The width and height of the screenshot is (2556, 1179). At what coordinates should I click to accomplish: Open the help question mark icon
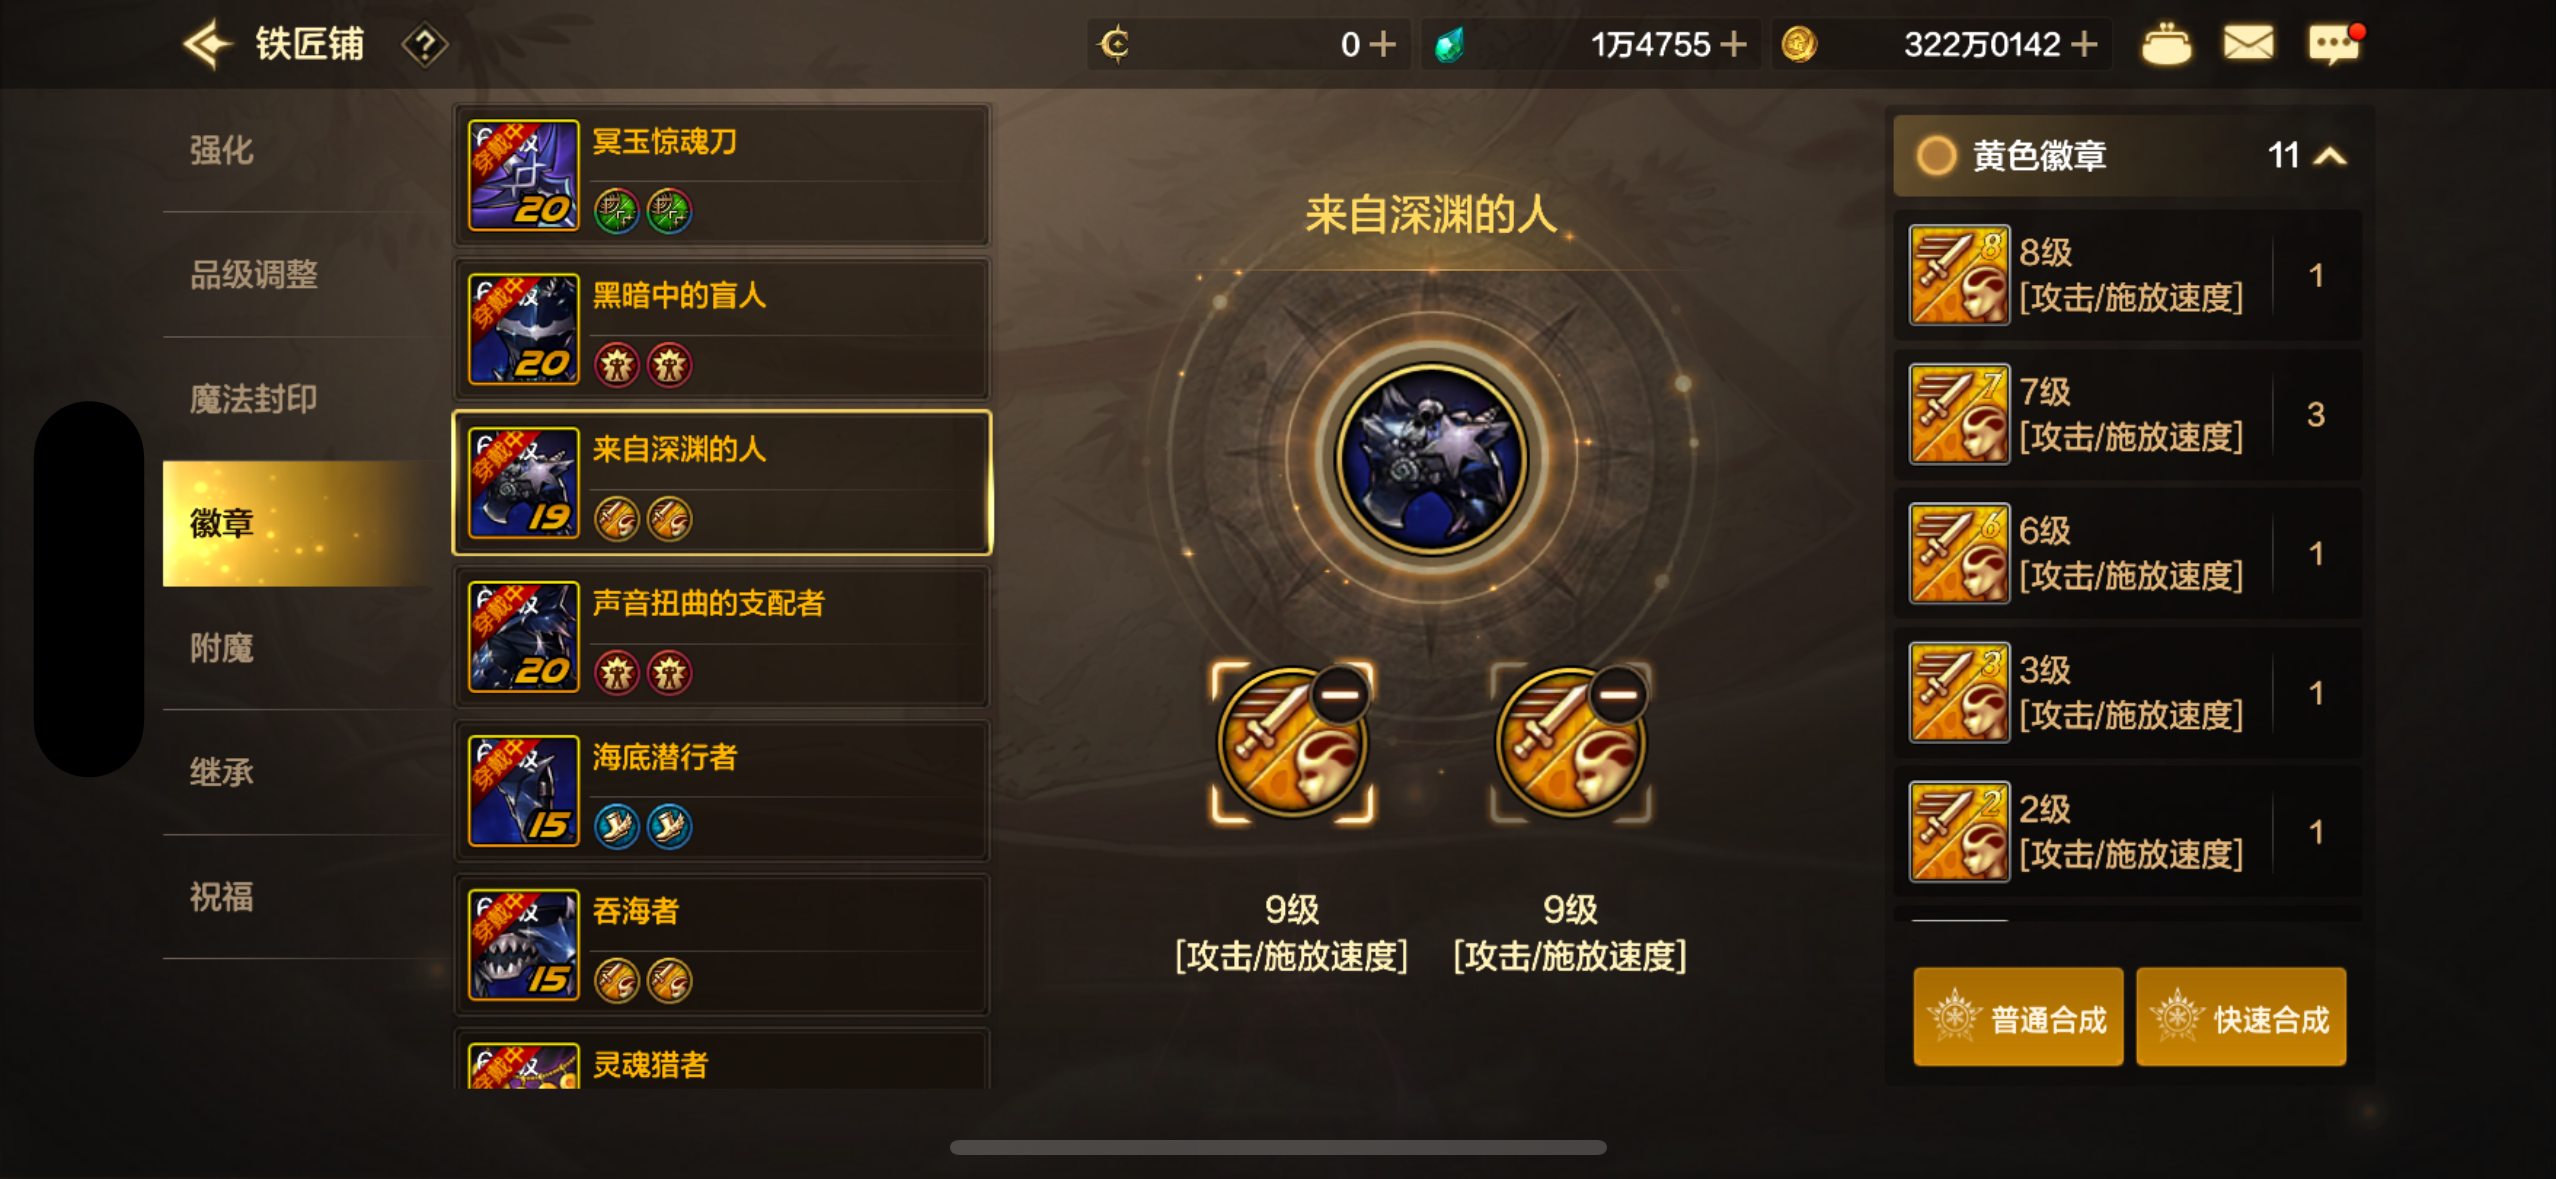coord(425,45)
